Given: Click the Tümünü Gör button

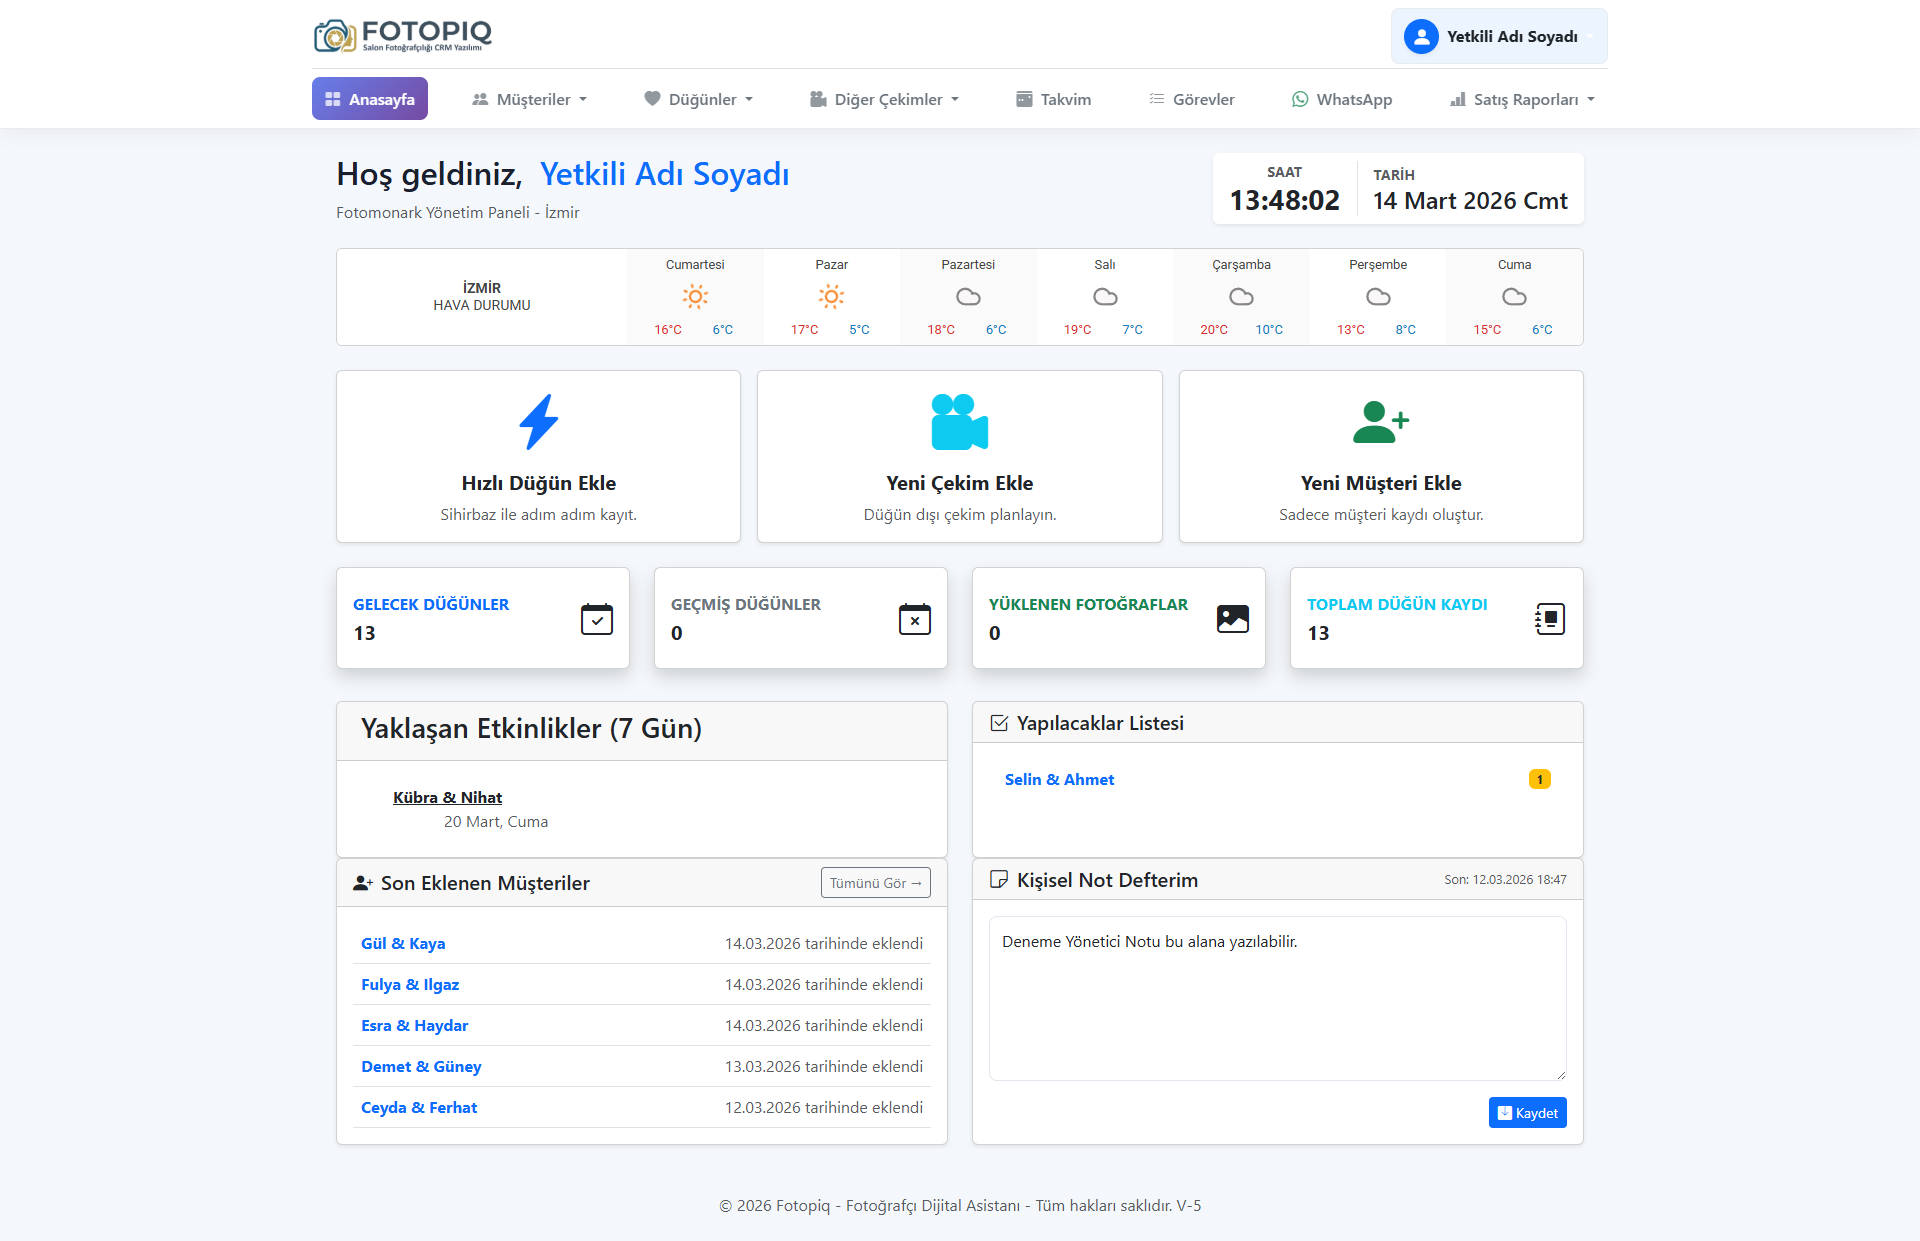Looking at the screenshot, I should (875, 883).
